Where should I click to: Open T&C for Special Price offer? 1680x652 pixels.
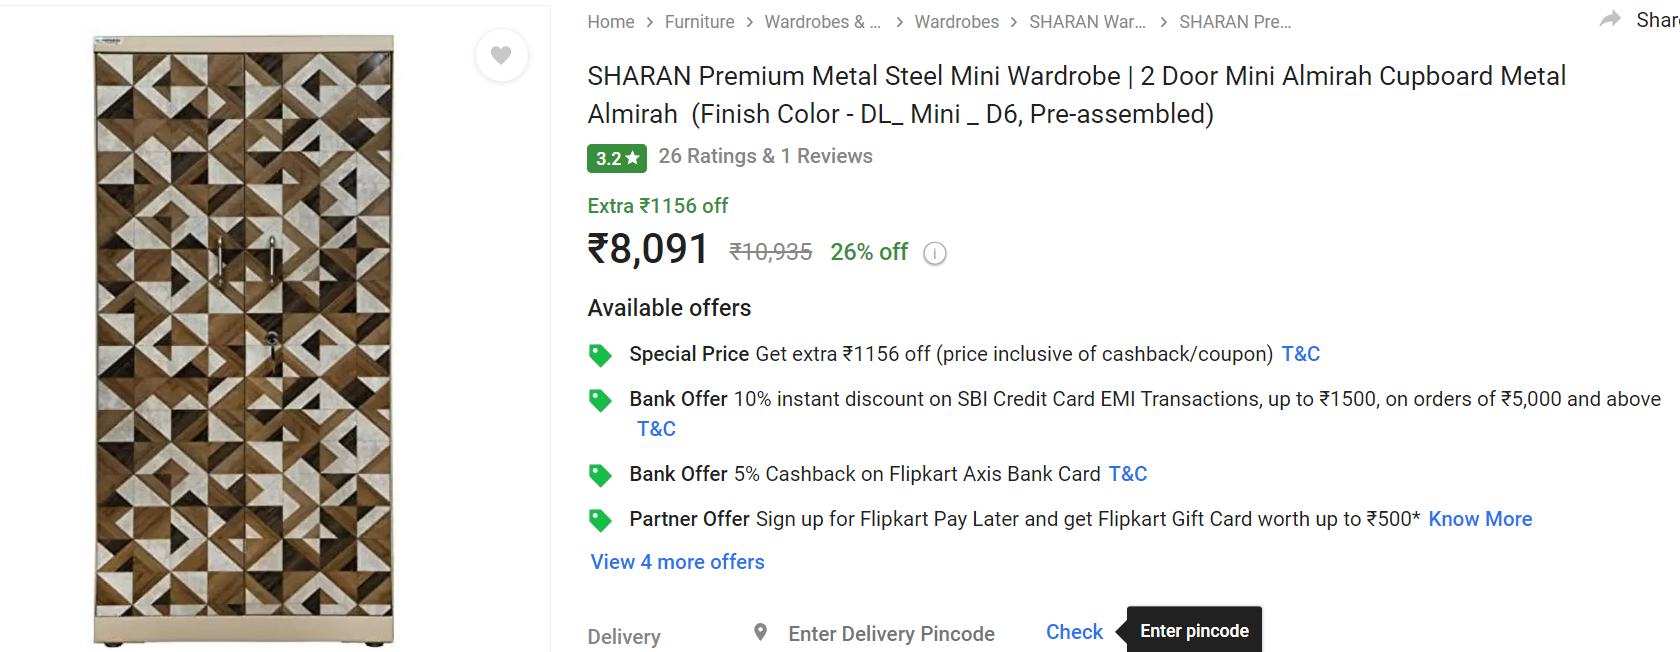pos(1300,354)
